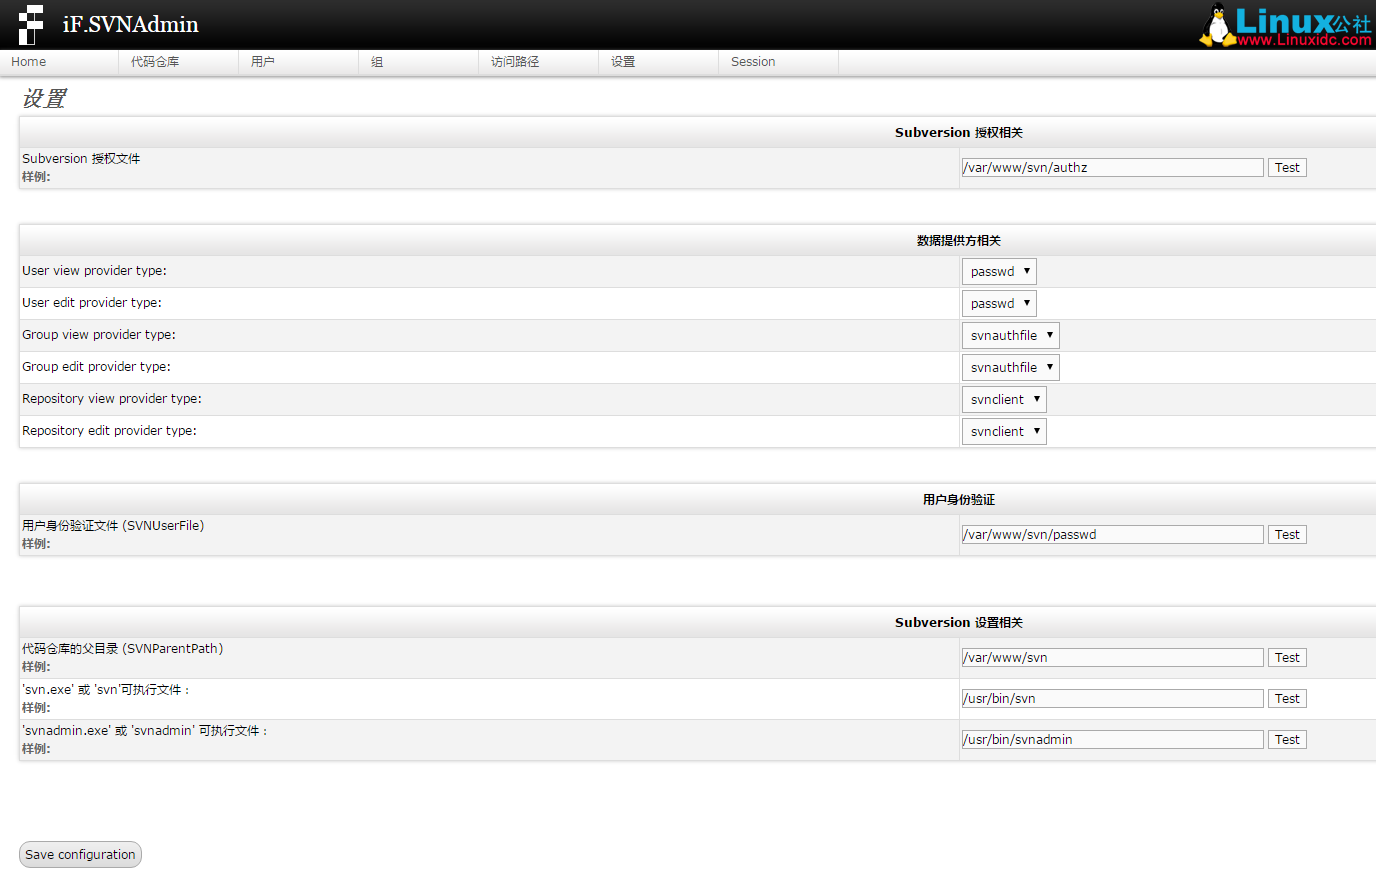The width and height of the screenshot is (1376, 876).
Task: Open the Home menu item
Action: click(x=29, y=62)
